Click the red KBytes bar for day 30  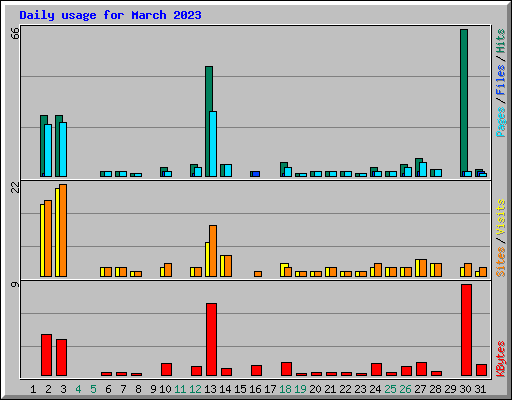pos(466,330)
